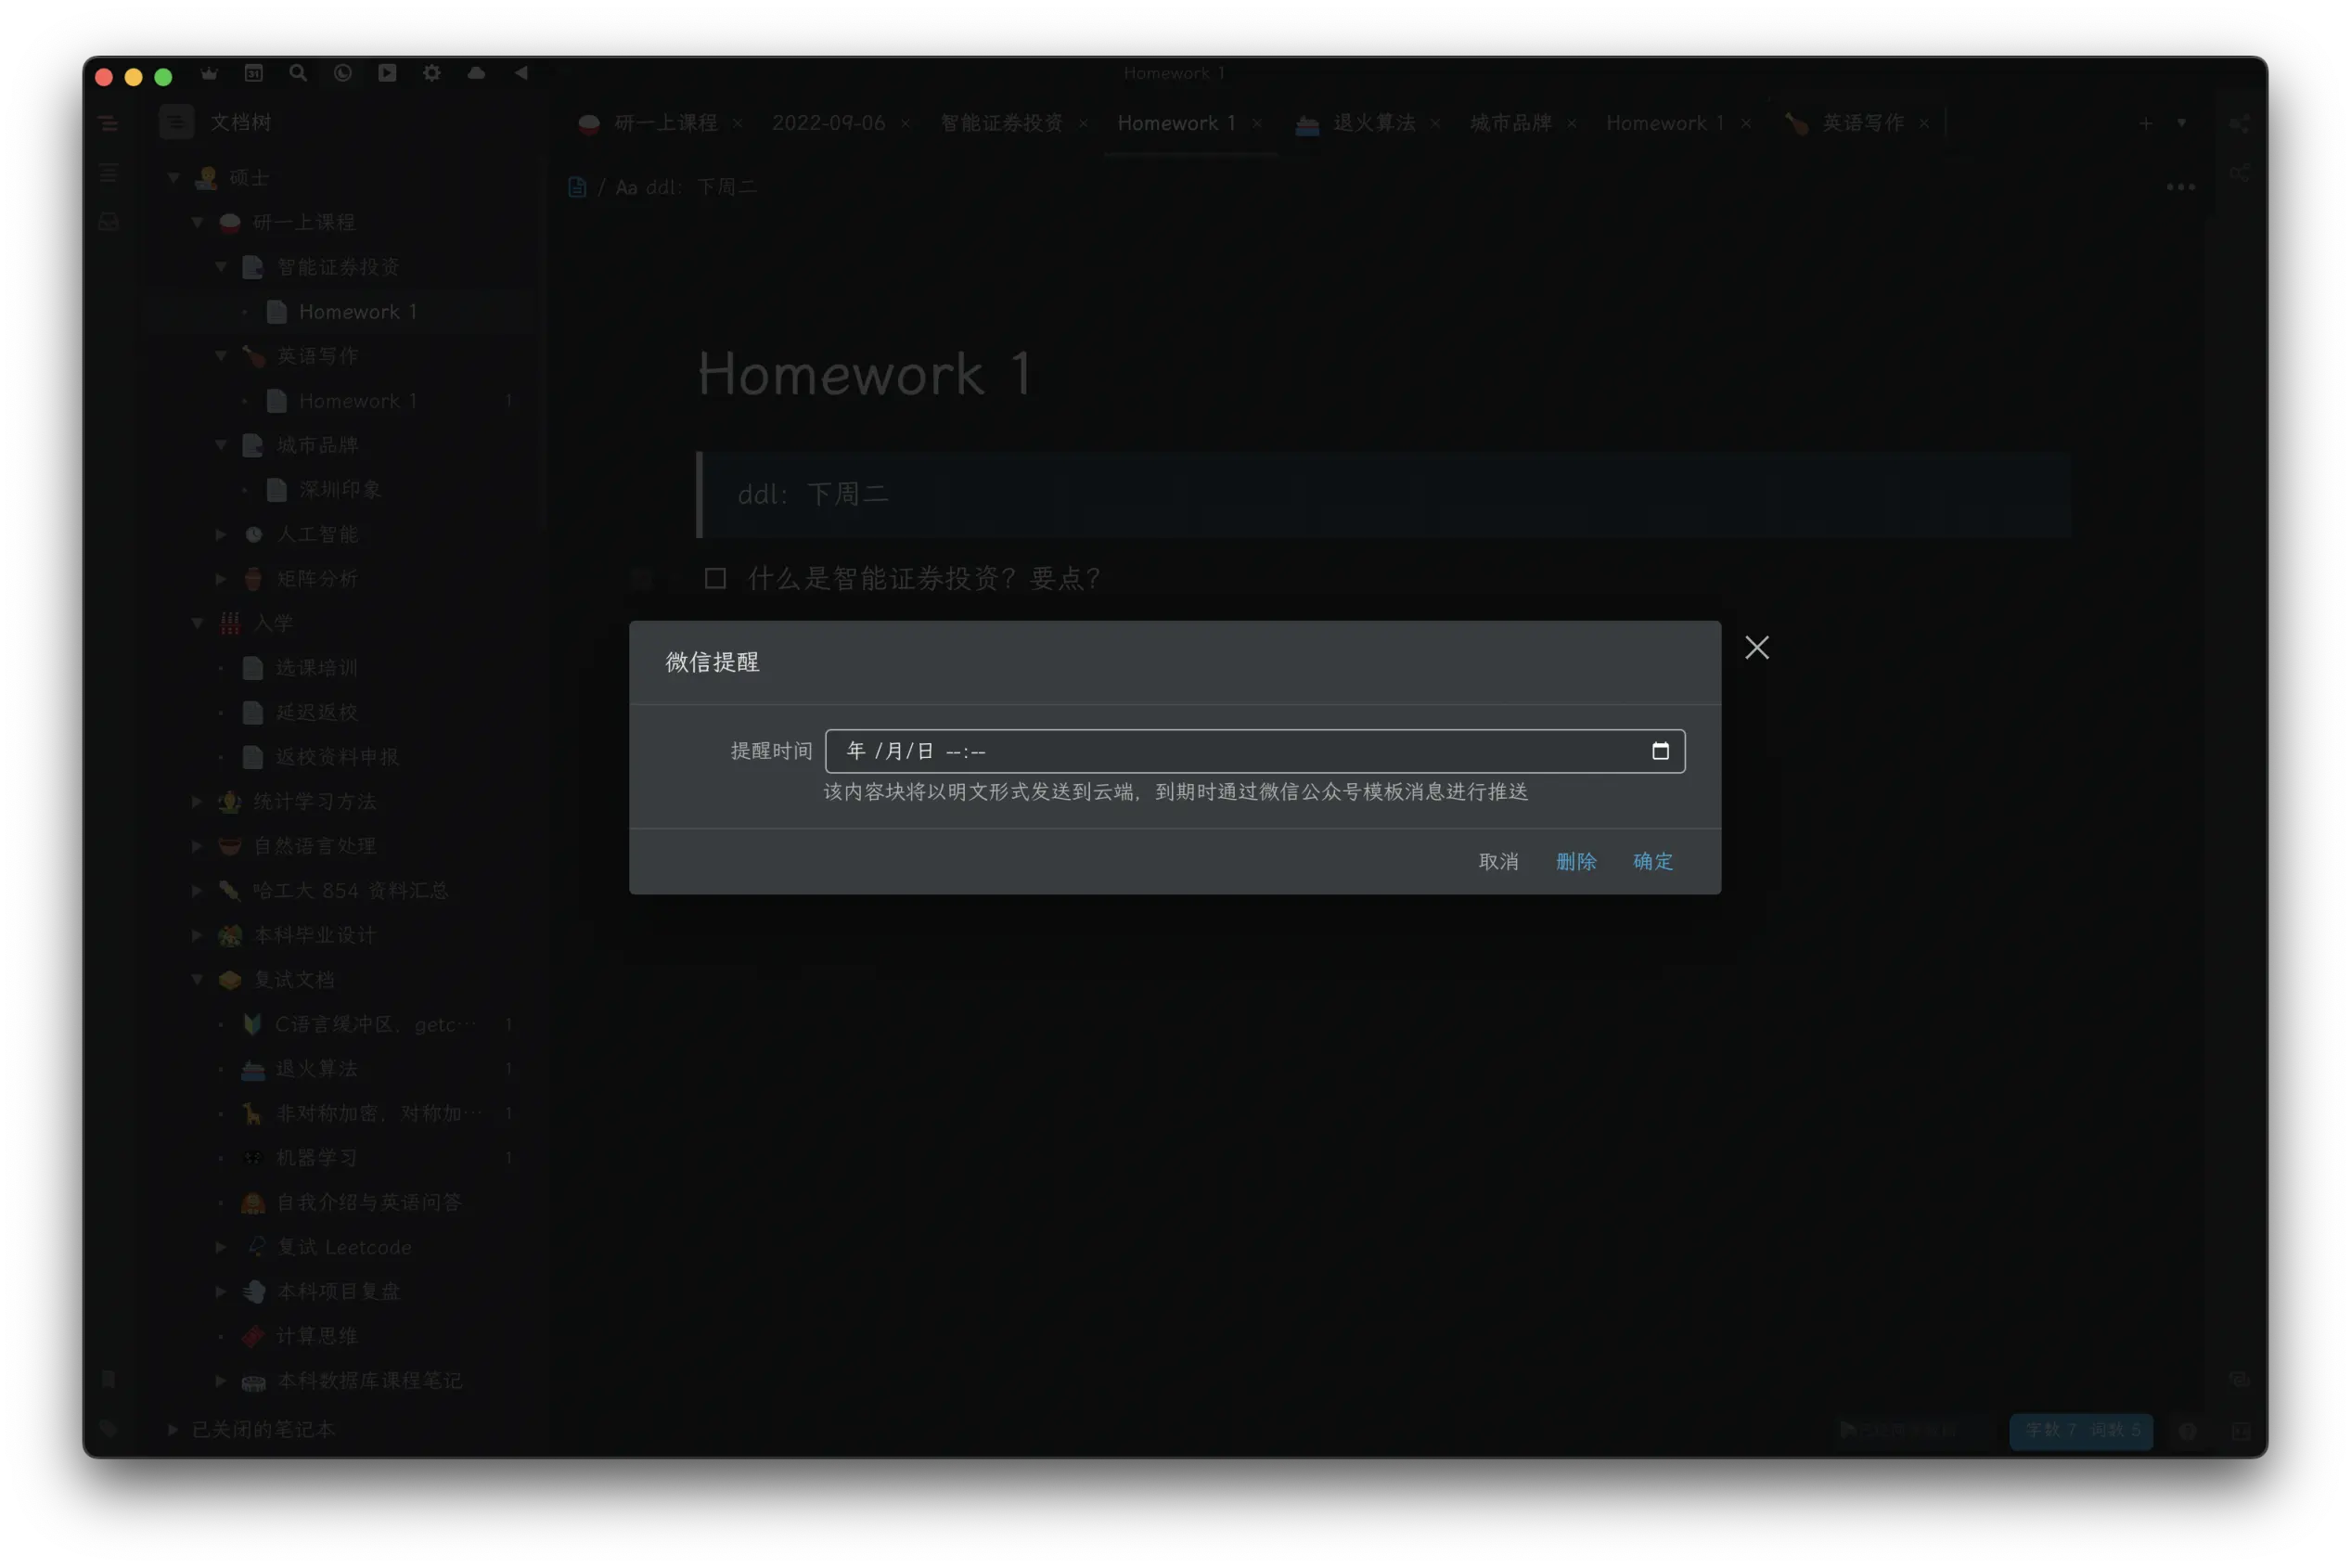2351x1568 pixels.
Task: Open the daily note calendar icon
Action: [x=254, y=73]
